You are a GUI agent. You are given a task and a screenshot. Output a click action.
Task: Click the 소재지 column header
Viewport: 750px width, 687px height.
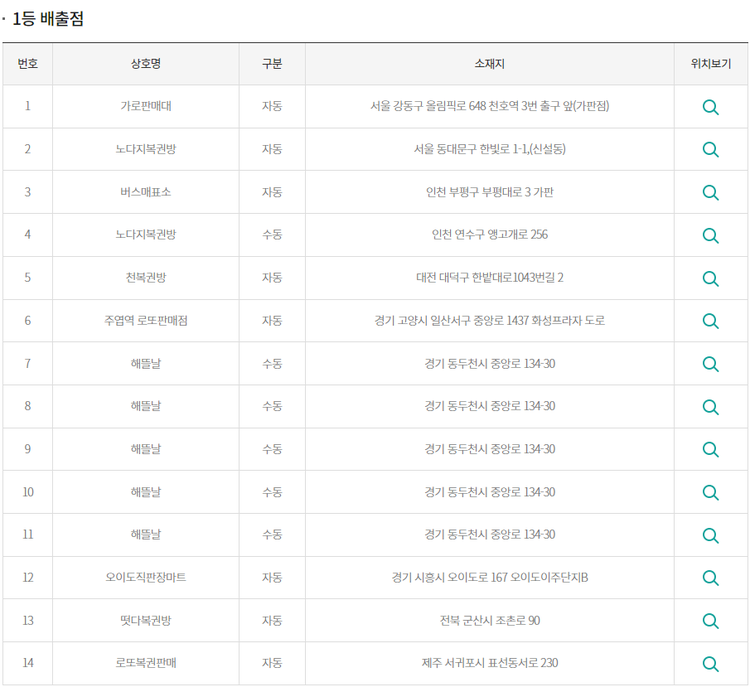point(489,64)
